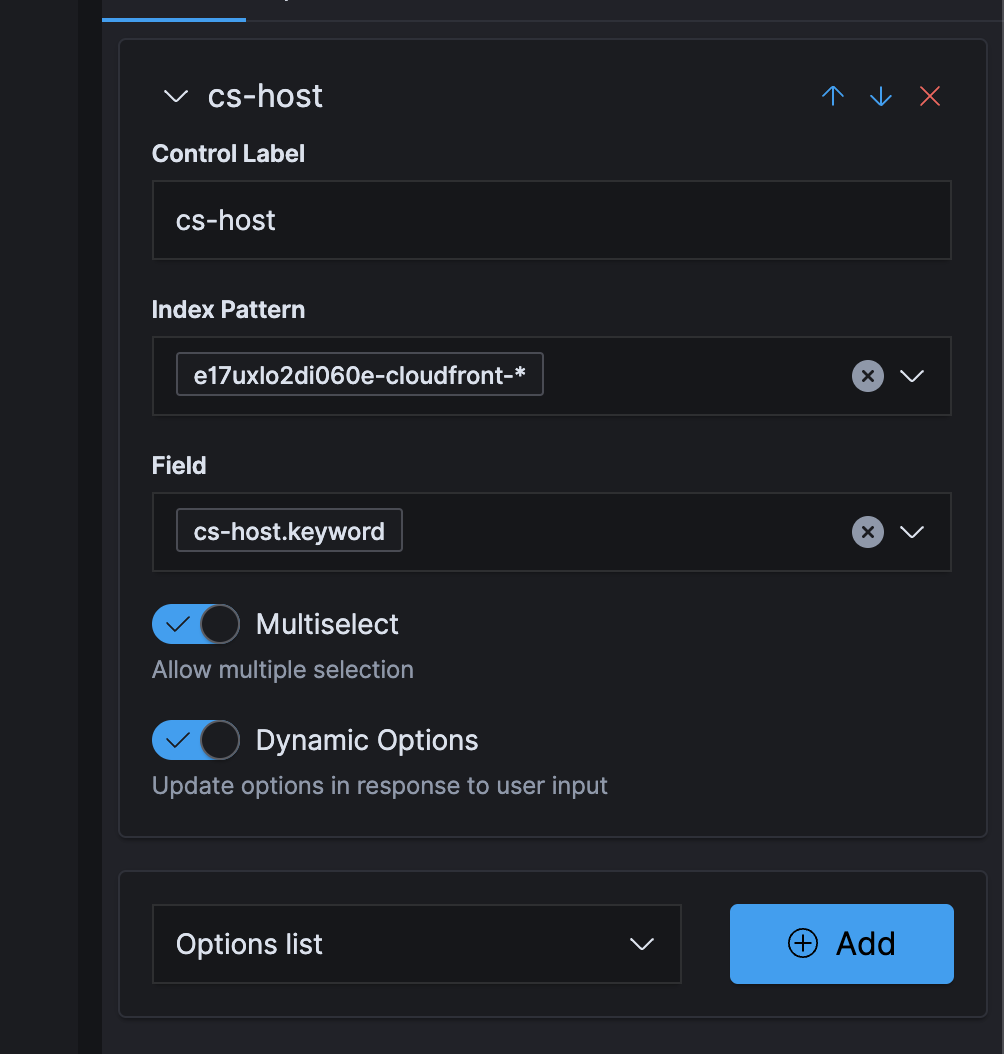Open the Index Pattern dropdown
This screenshot has height=1054, width=1004.
911,376
